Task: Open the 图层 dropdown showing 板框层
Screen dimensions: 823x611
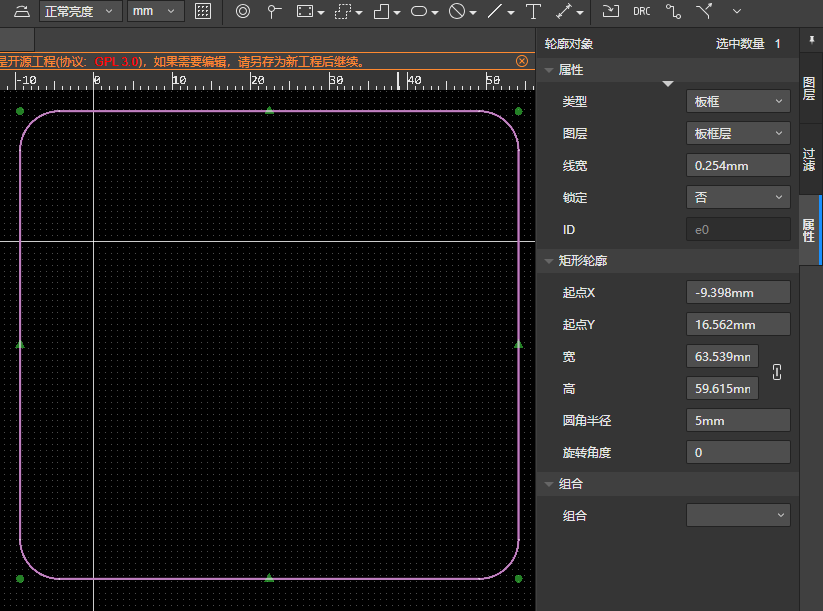Action: tap(738, 133)
